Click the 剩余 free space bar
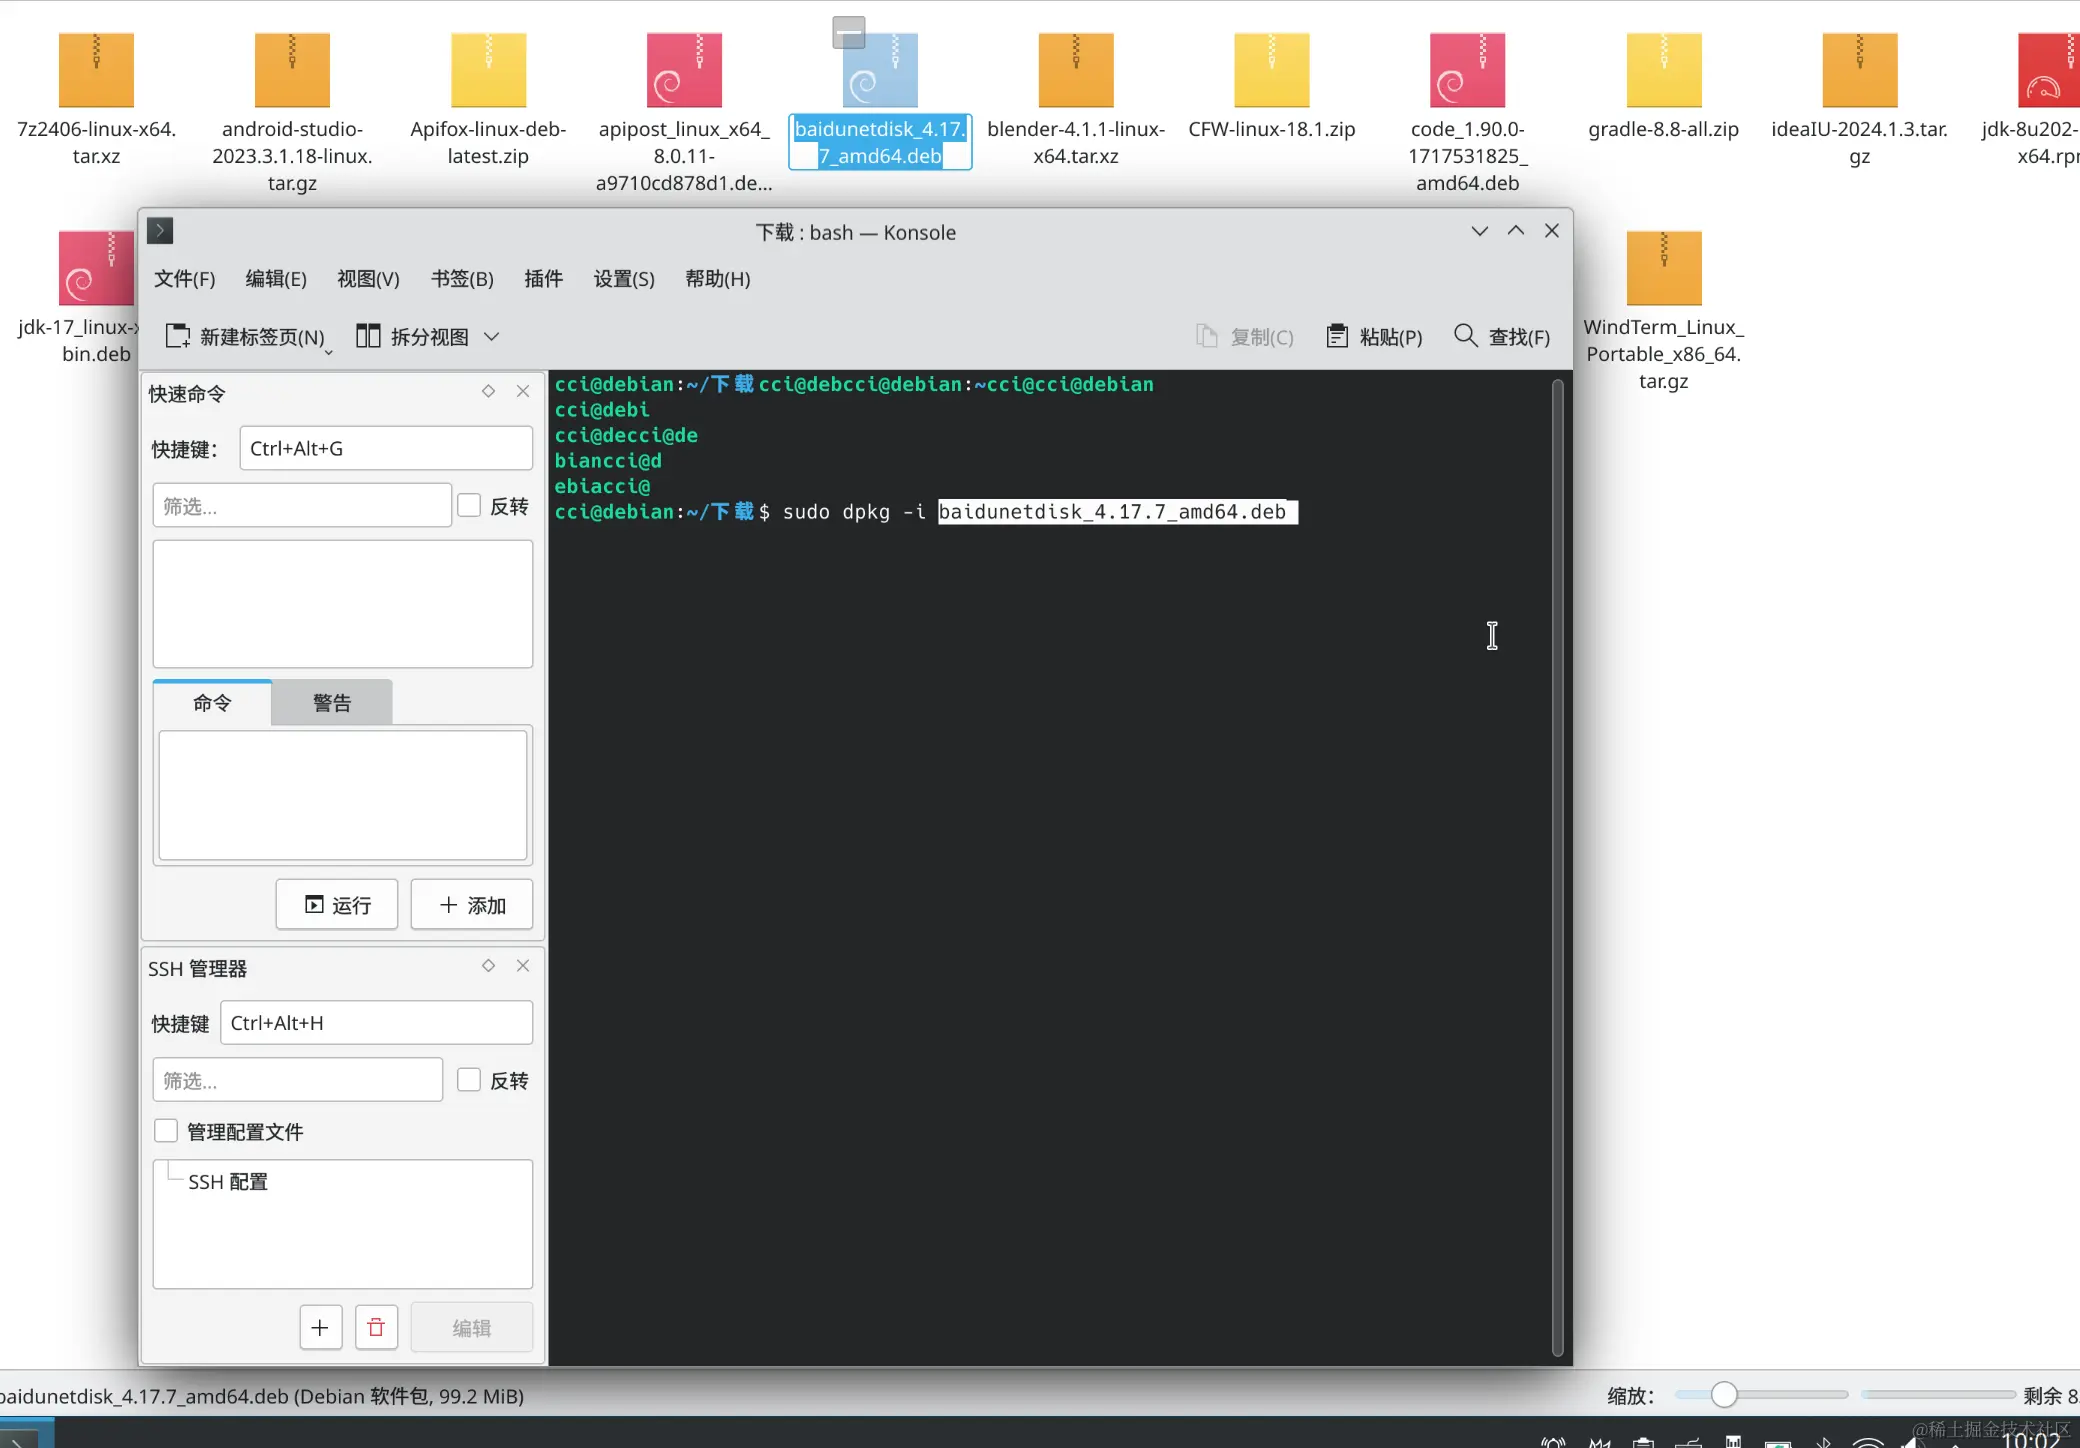The image size is (2080, 1448). (x=1938, y=1394)
